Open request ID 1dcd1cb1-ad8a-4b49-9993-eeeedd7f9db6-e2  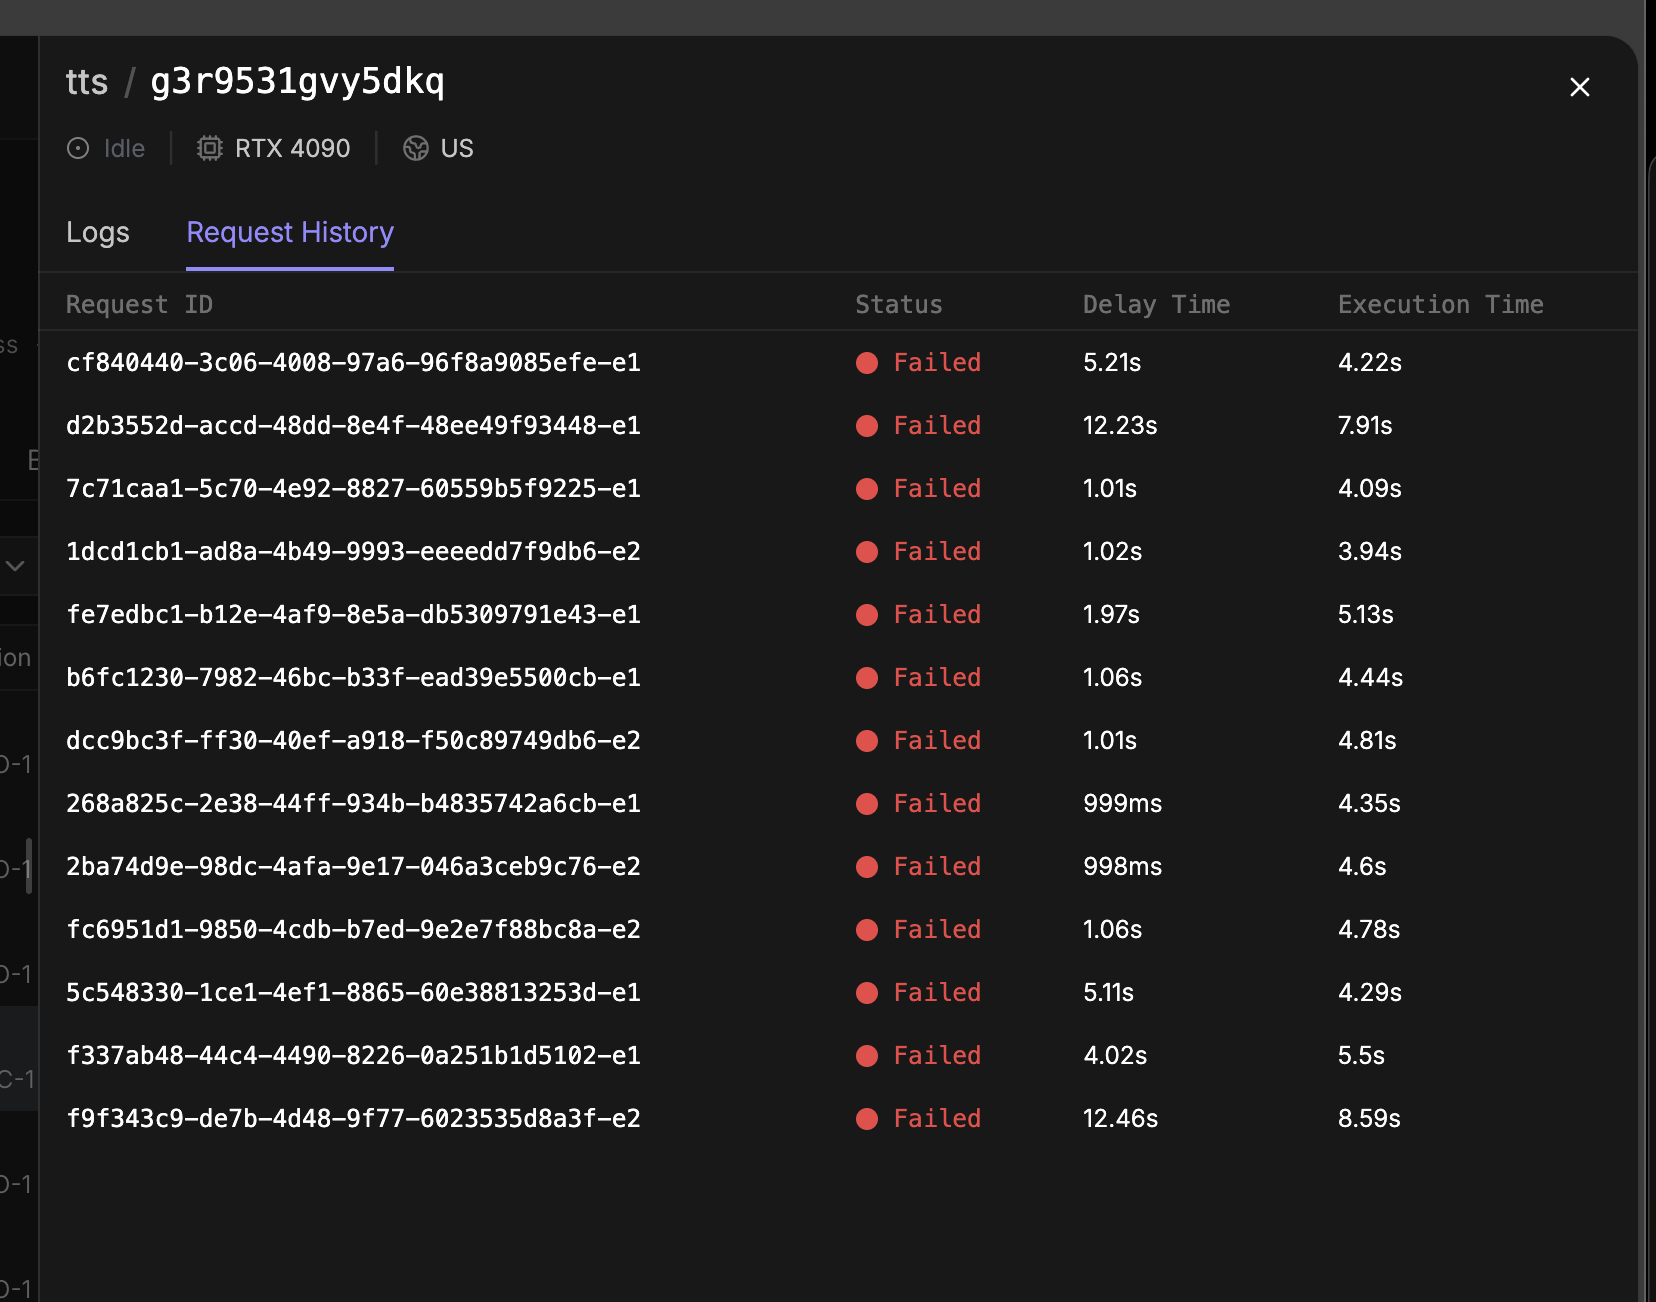click(353, 552)
